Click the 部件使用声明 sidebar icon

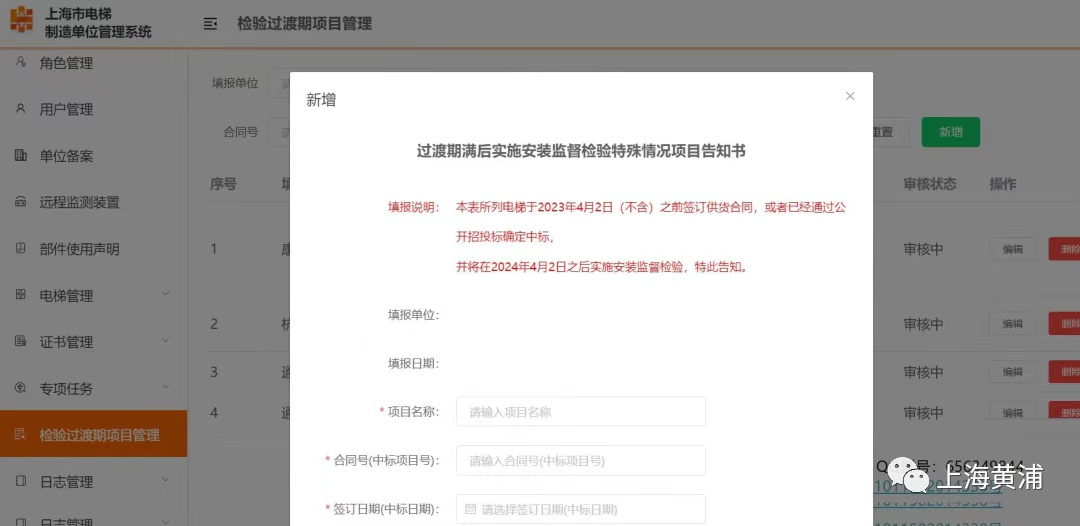[x=21, y=249]
